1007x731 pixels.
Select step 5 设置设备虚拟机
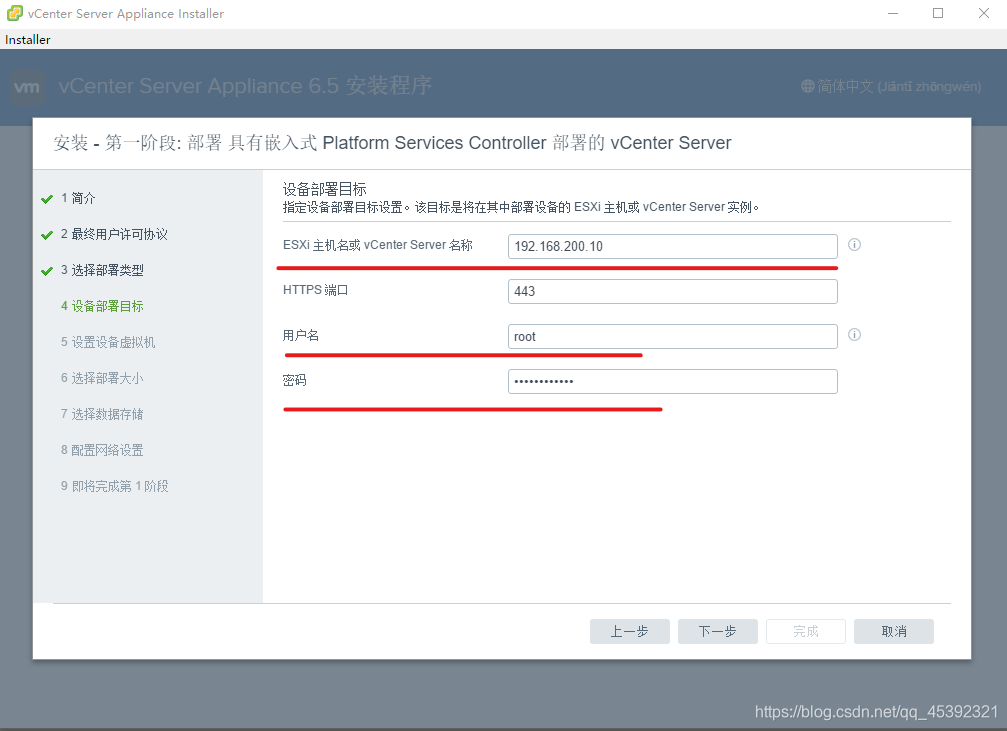point(108,342)
